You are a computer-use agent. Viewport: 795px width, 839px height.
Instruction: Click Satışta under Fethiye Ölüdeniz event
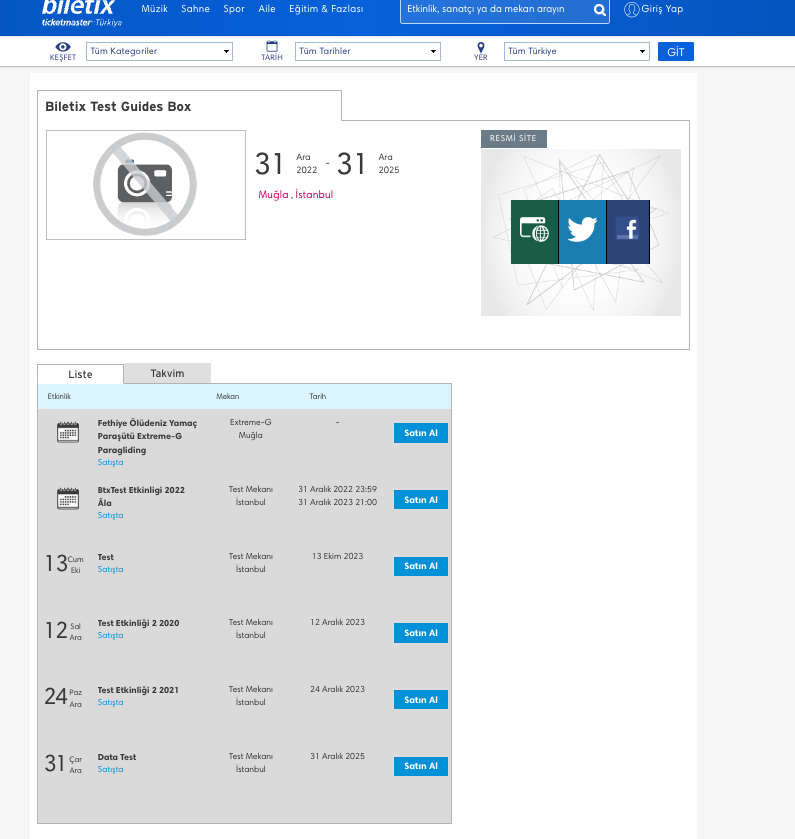110,462
